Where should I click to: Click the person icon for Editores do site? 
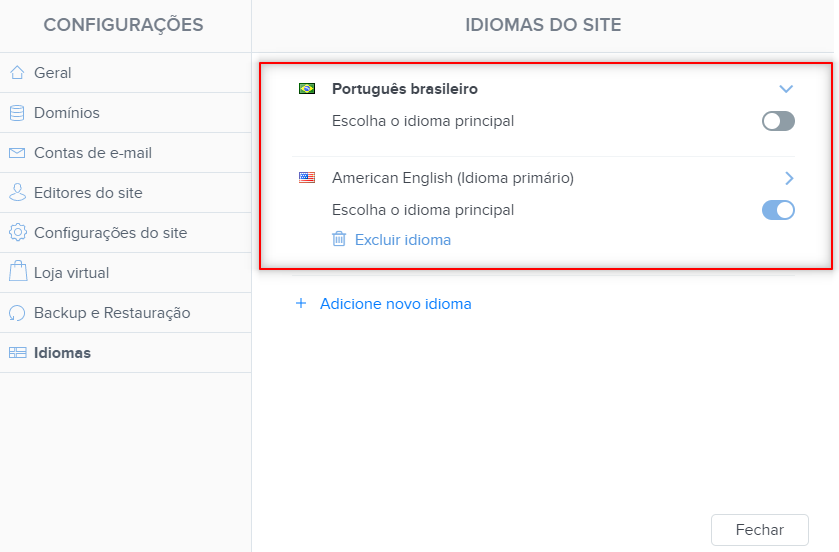(17, 193)
